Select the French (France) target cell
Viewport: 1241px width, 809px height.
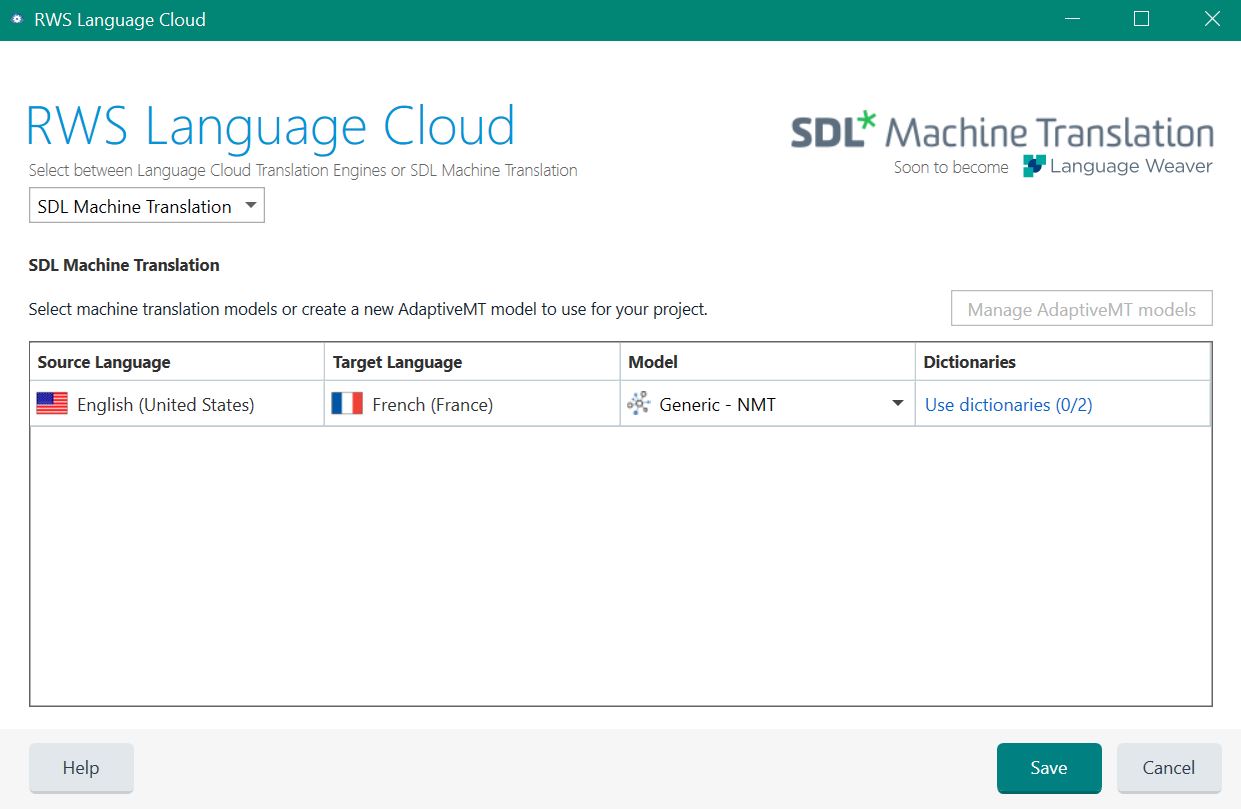pos(472,404)
